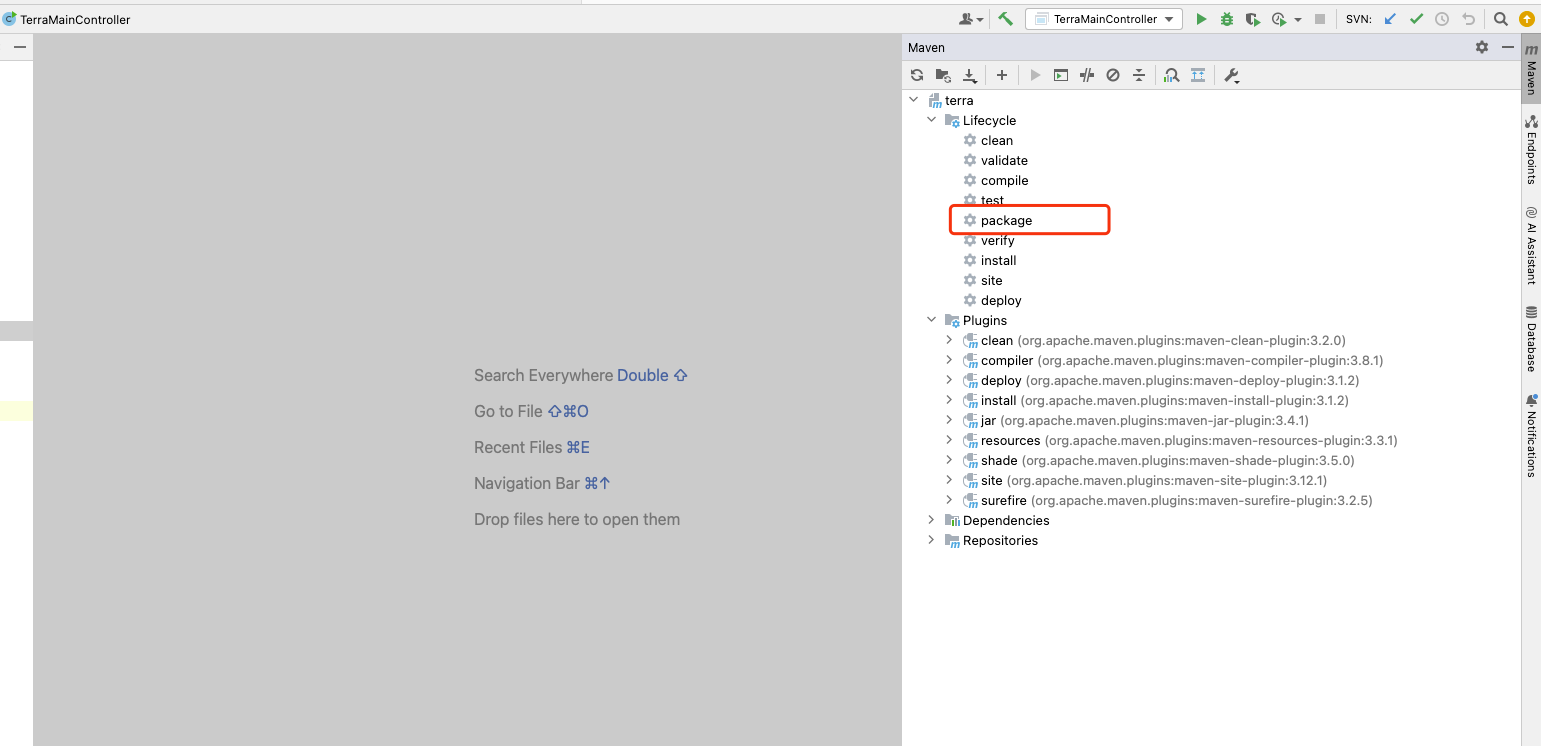
Task: Open the Endpoints side tab
Action: coord(1531,149)
